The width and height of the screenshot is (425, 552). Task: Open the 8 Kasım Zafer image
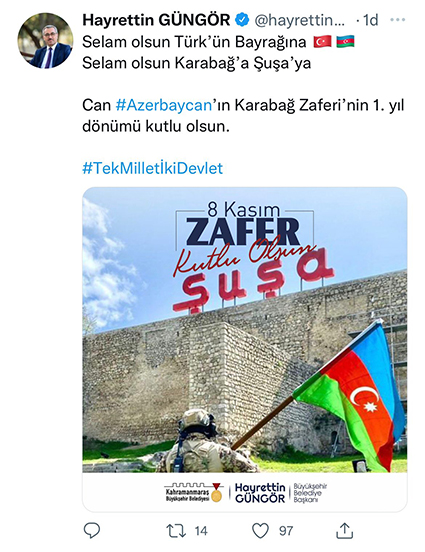point(245,349)
